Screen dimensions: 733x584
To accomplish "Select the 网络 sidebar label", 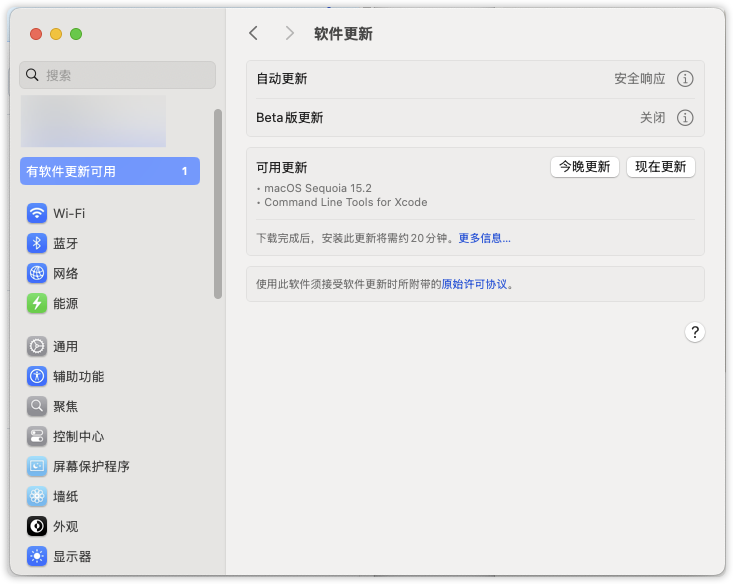I will tap(65, 273).
